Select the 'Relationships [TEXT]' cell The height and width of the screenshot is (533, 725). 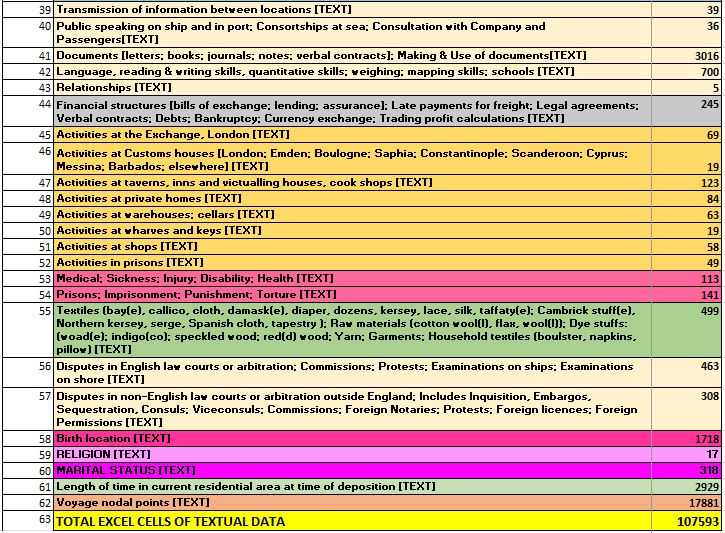click(x=350, y=88)
